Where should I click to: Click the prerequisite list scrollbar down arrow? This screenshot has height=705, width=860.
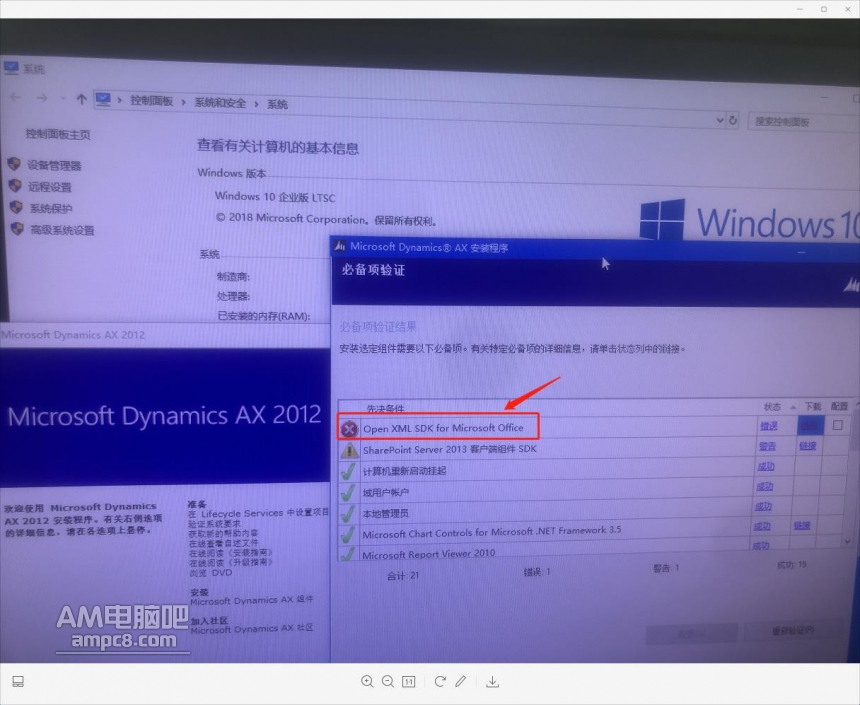point(847,542)
